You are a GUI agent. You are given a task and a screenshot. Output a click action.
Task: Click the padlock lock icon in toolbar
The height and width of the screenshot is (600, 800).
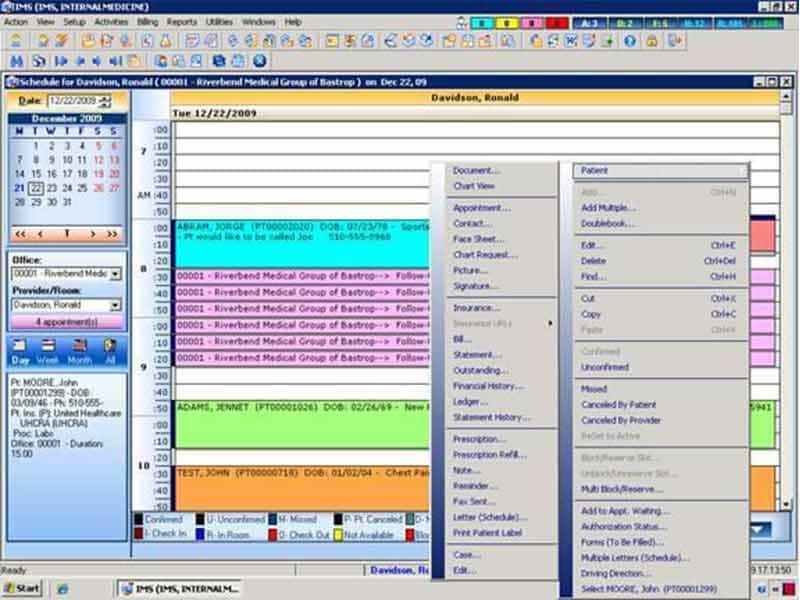click(x=652, y=41)
